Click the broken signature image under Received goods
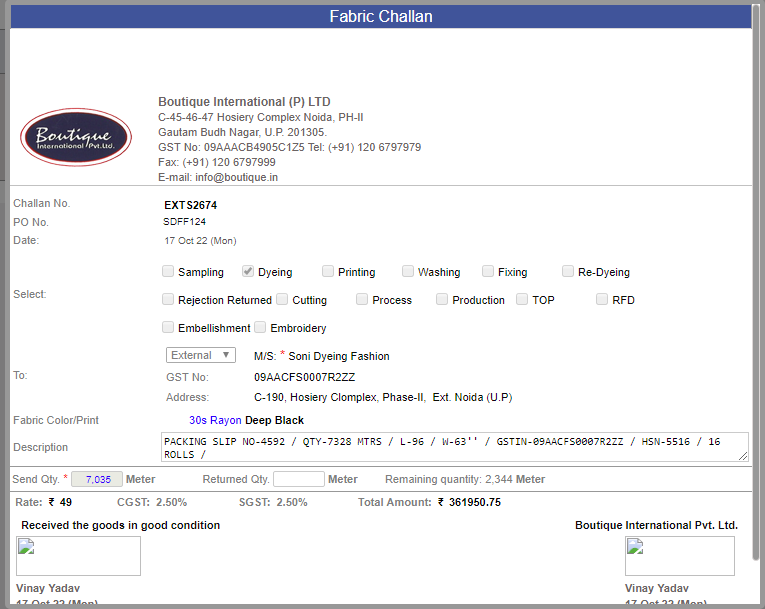The width and height of the screenshot is (765, 609). point(78,556)
